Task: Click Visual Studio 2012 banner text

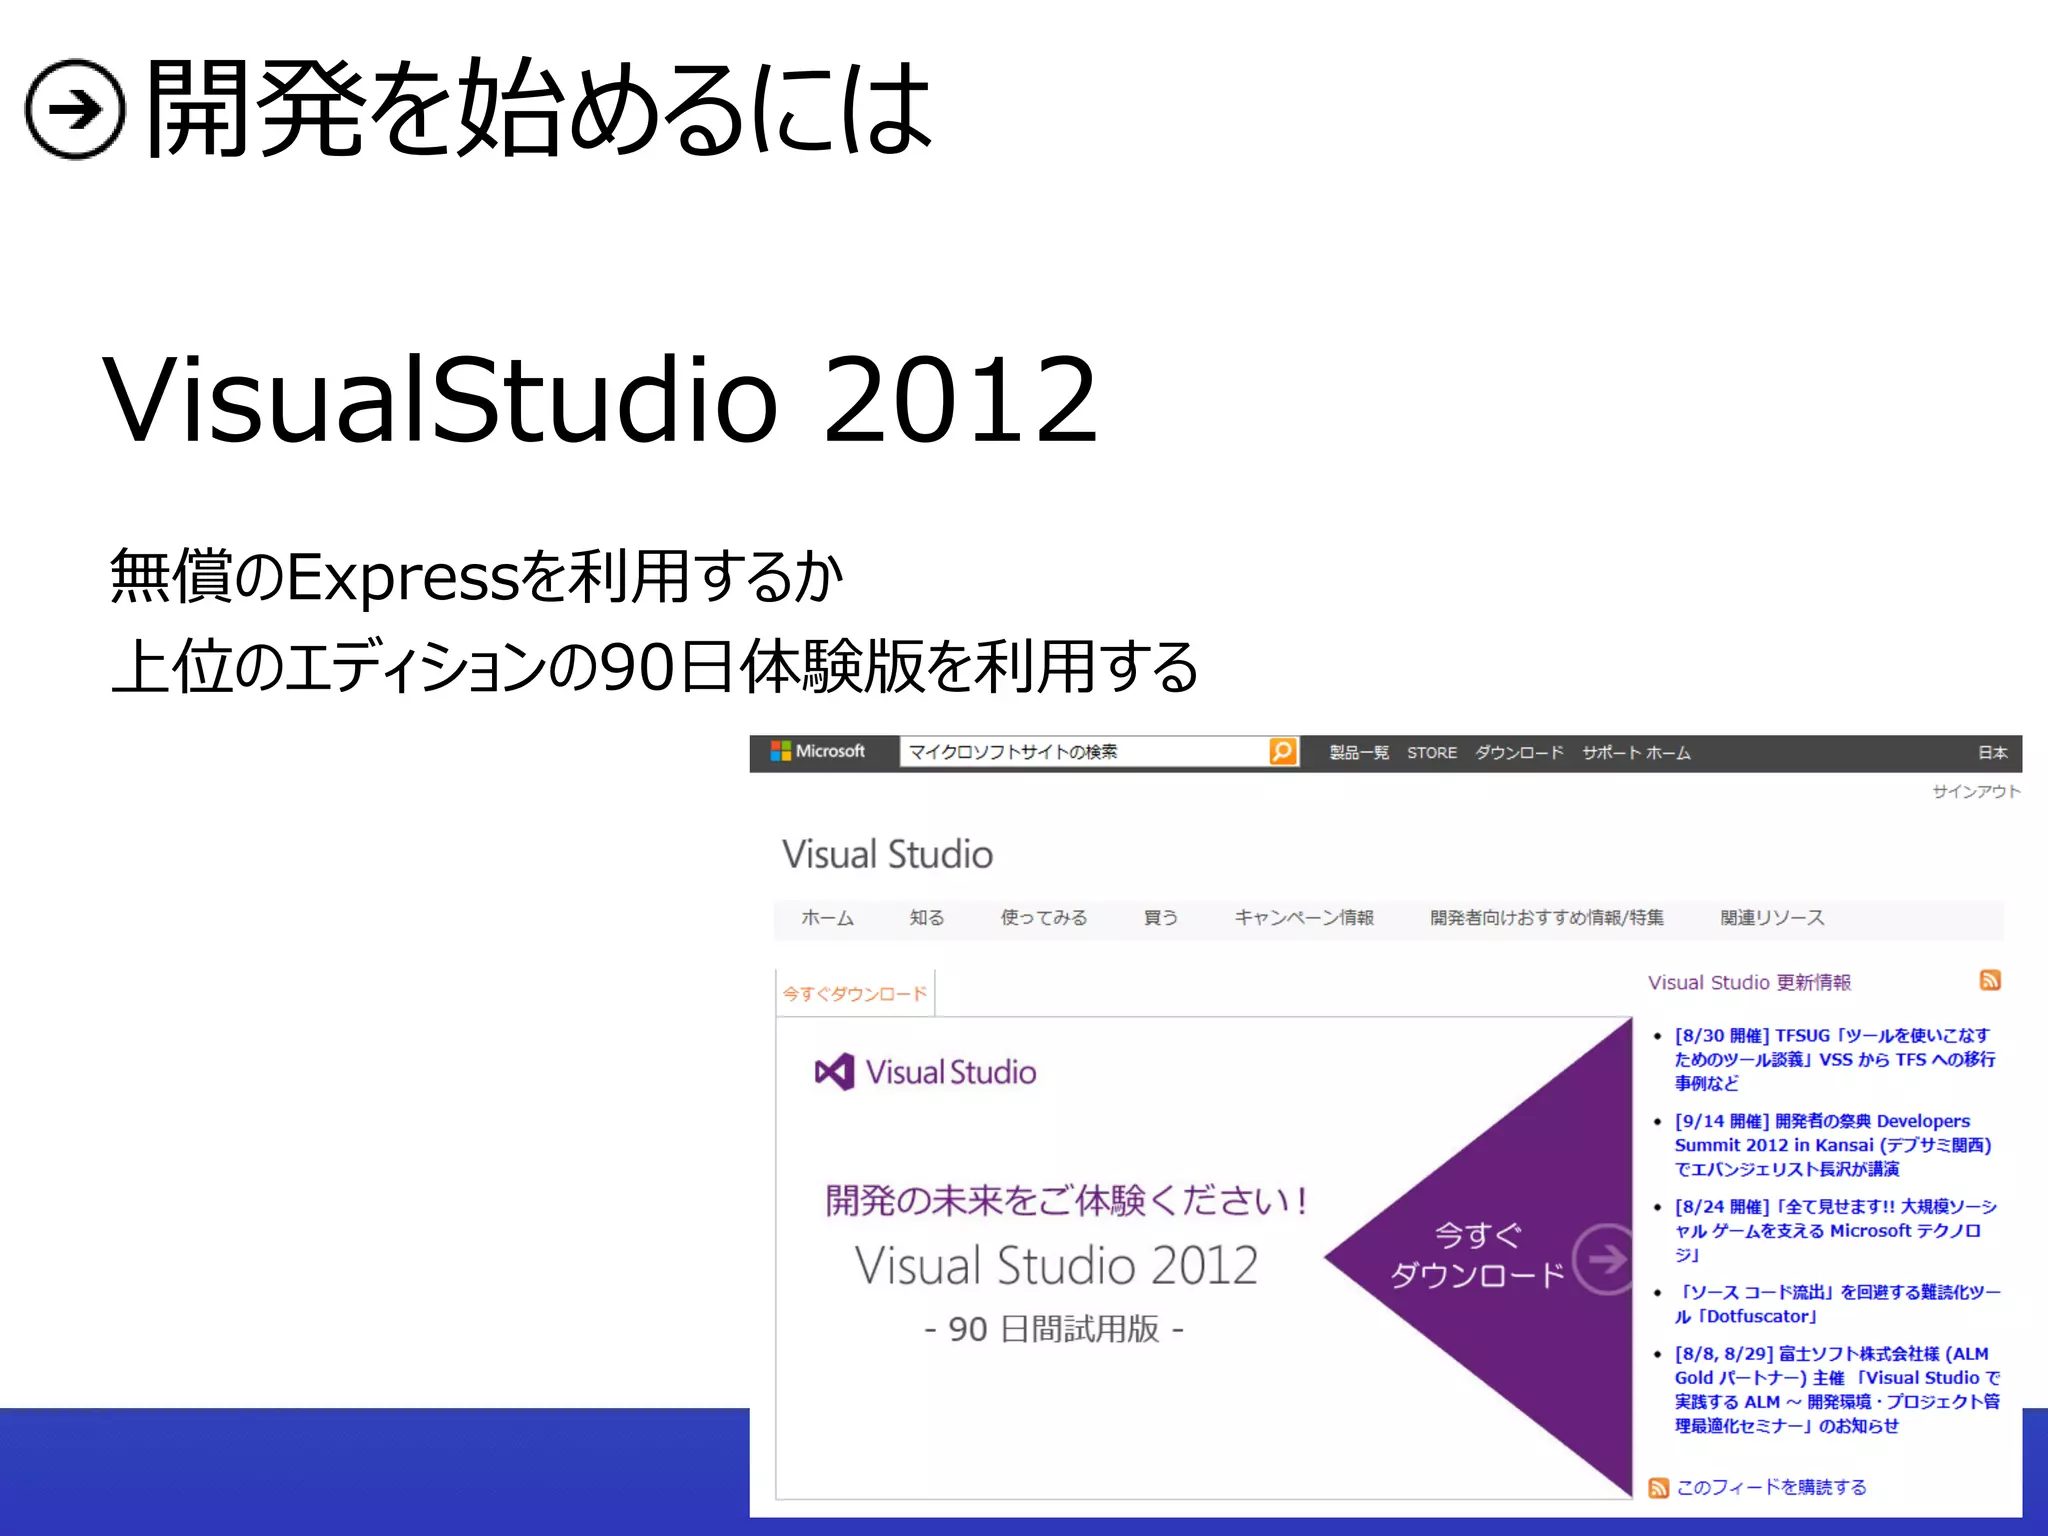Action: point(1056,1265)
